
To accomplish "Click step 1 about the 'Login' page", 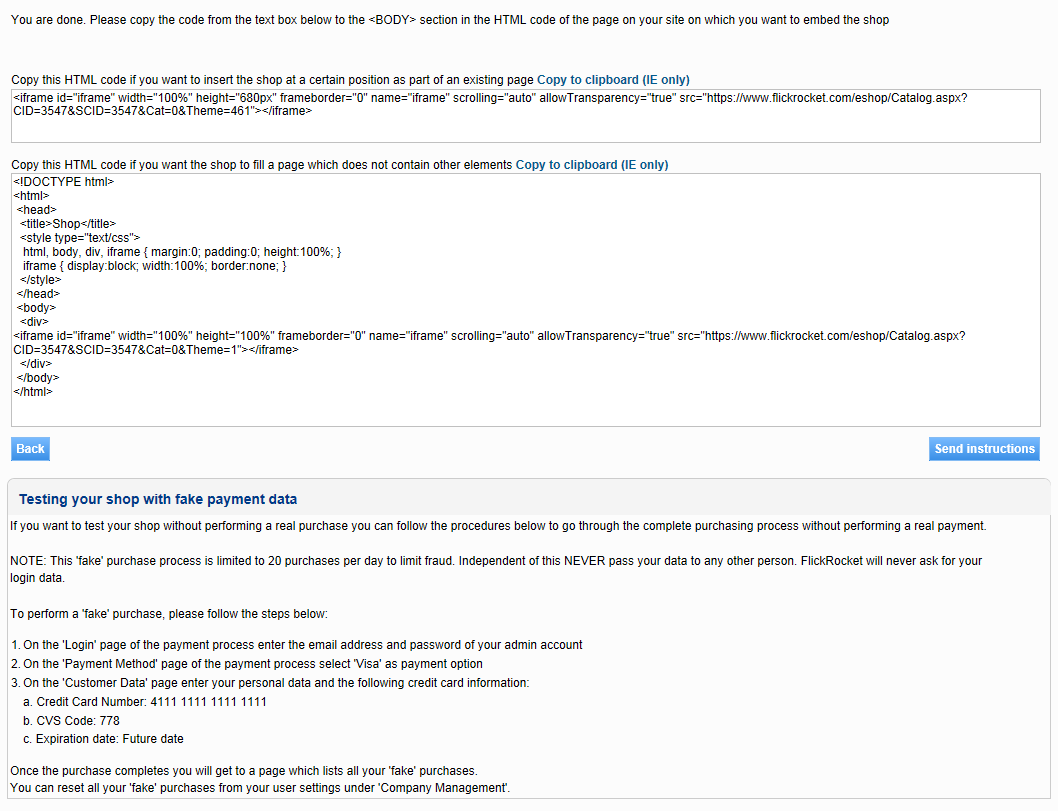I will point(296,645).
